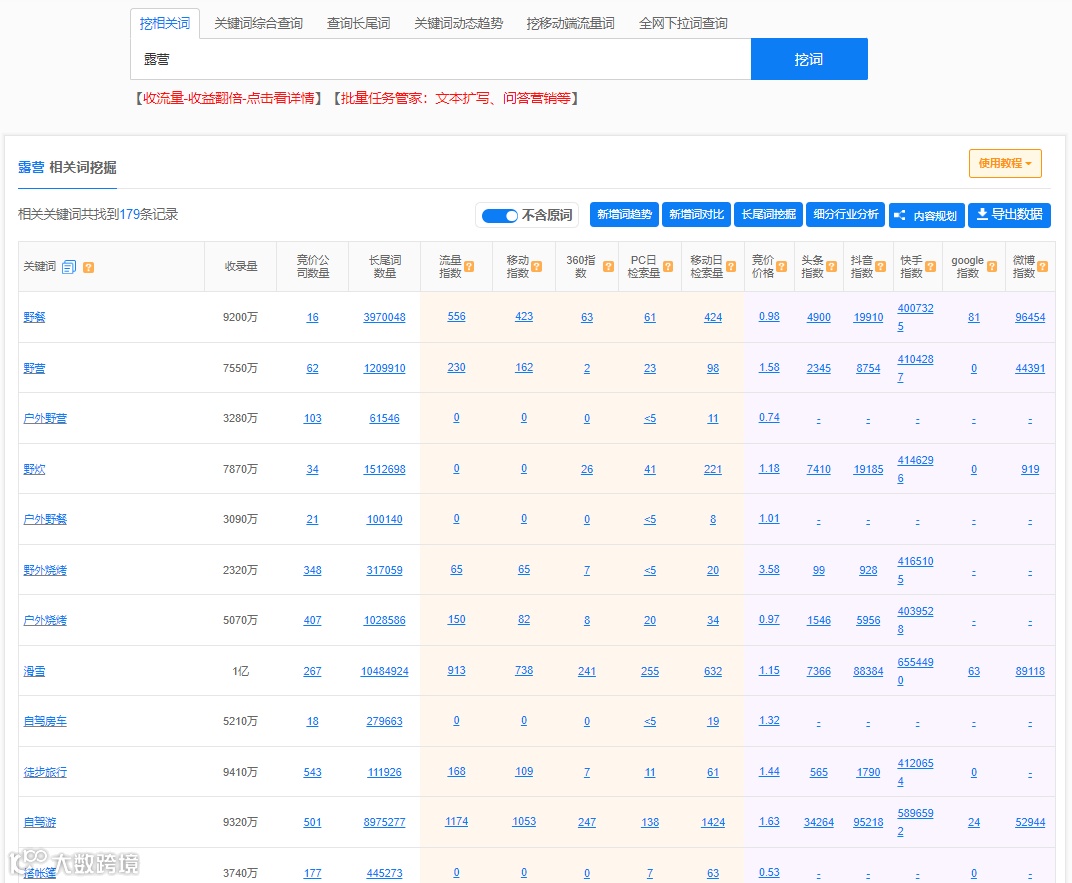The image size is (1072, 883).
Task: Open keyword link 野餐
Action: tap(34, 317)
